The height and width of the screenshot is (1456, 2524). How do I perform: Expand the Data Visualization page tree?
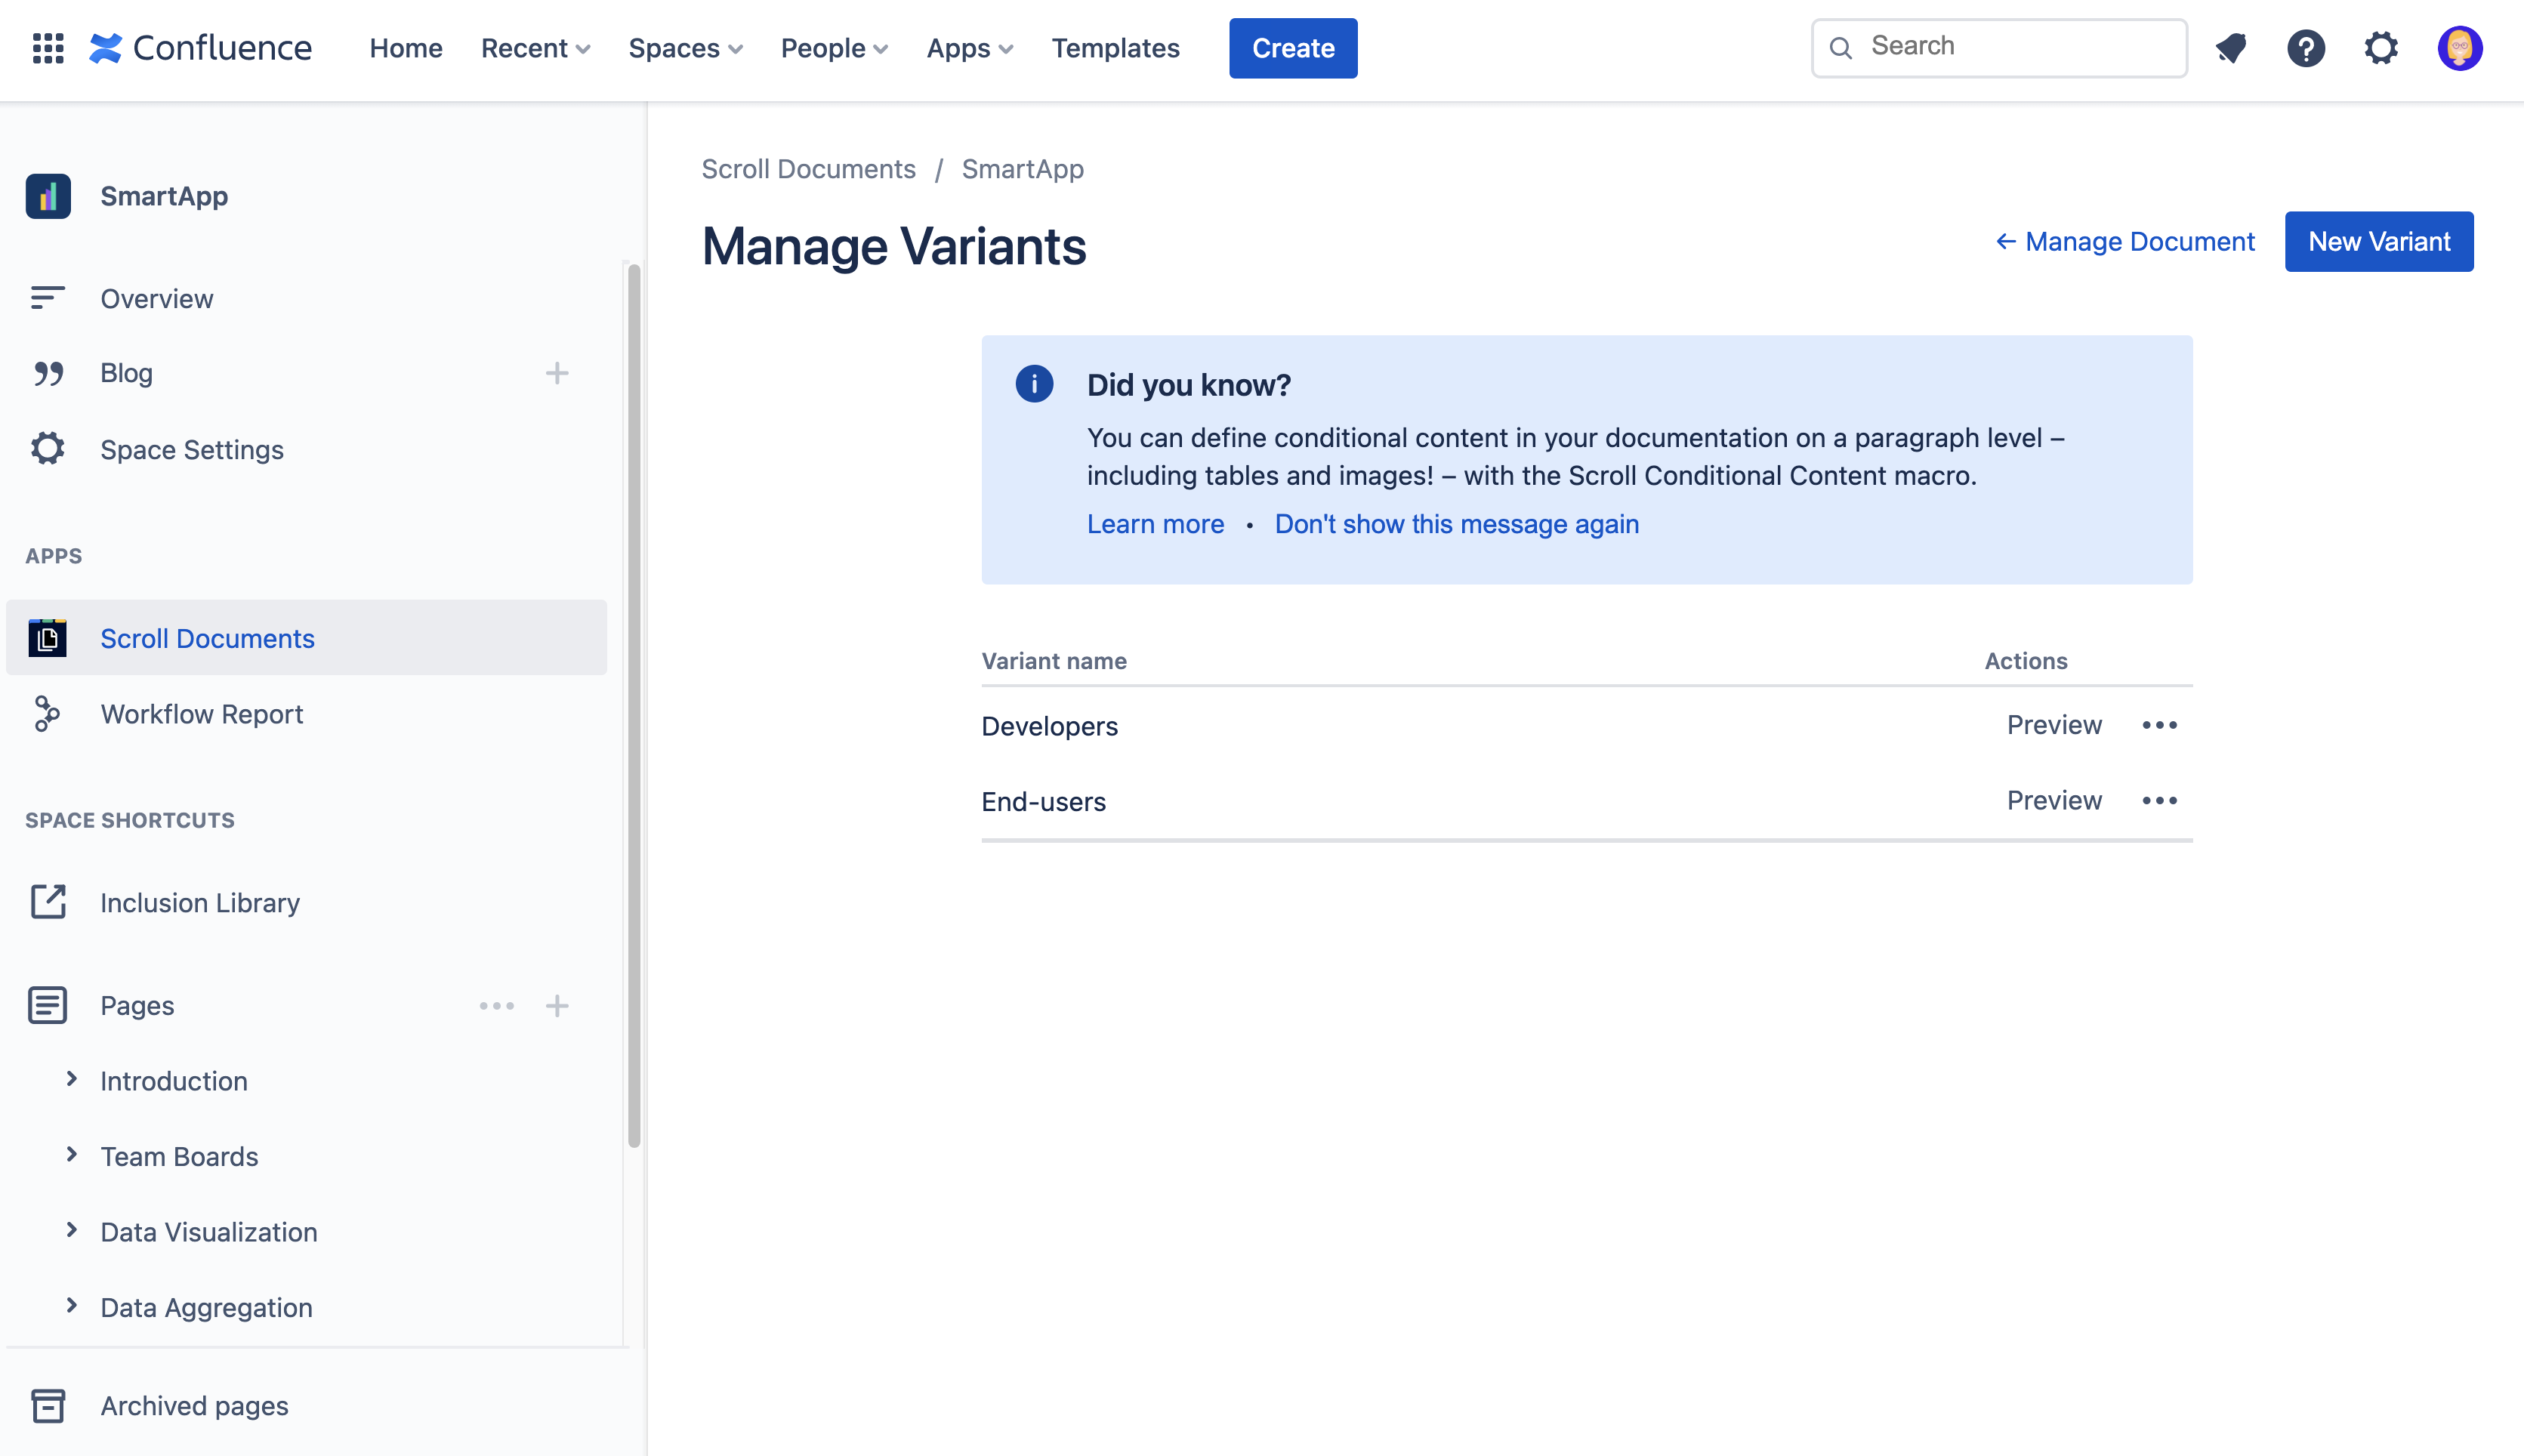71,1230
